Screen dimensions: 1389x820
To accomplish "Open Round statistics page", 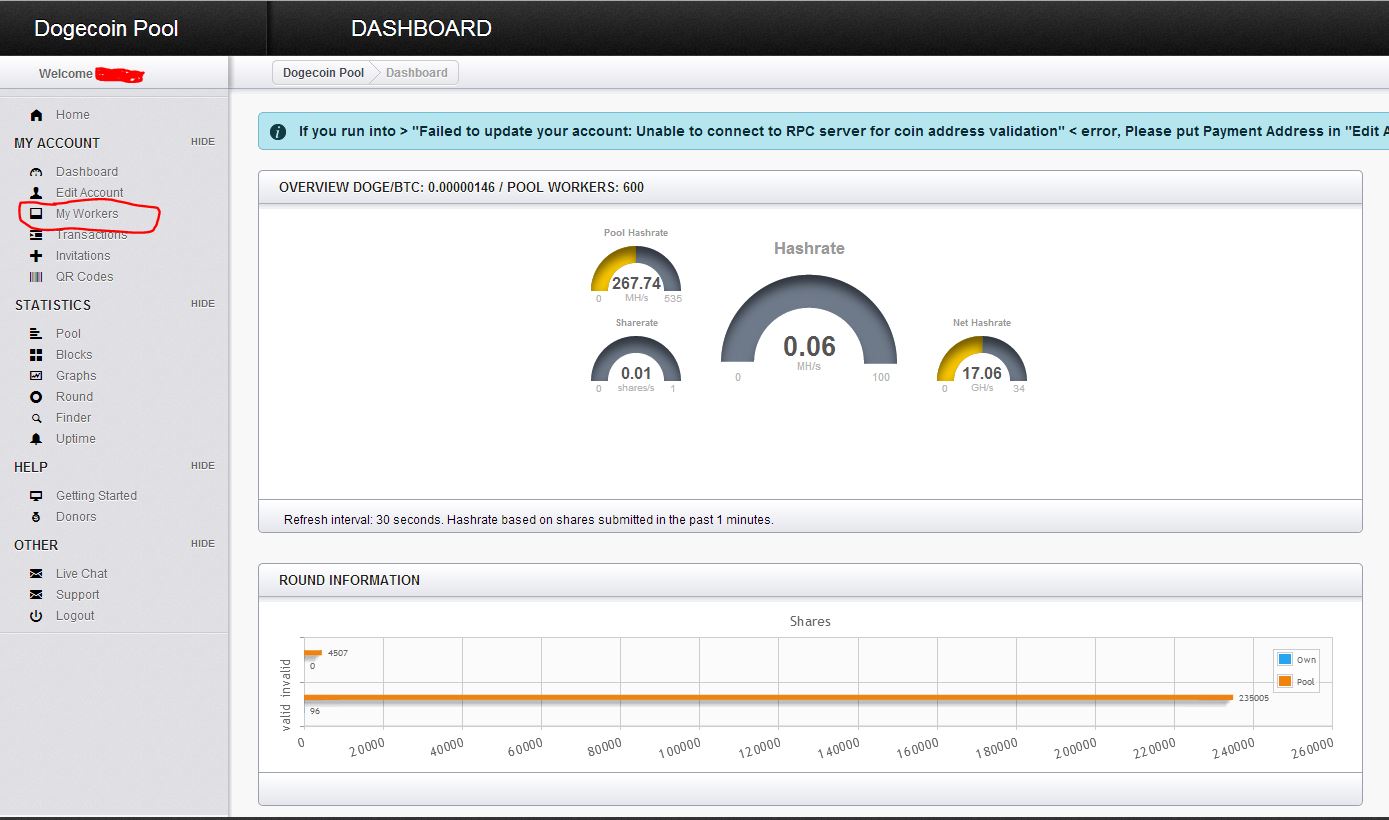I will click(x=74, y=397).
